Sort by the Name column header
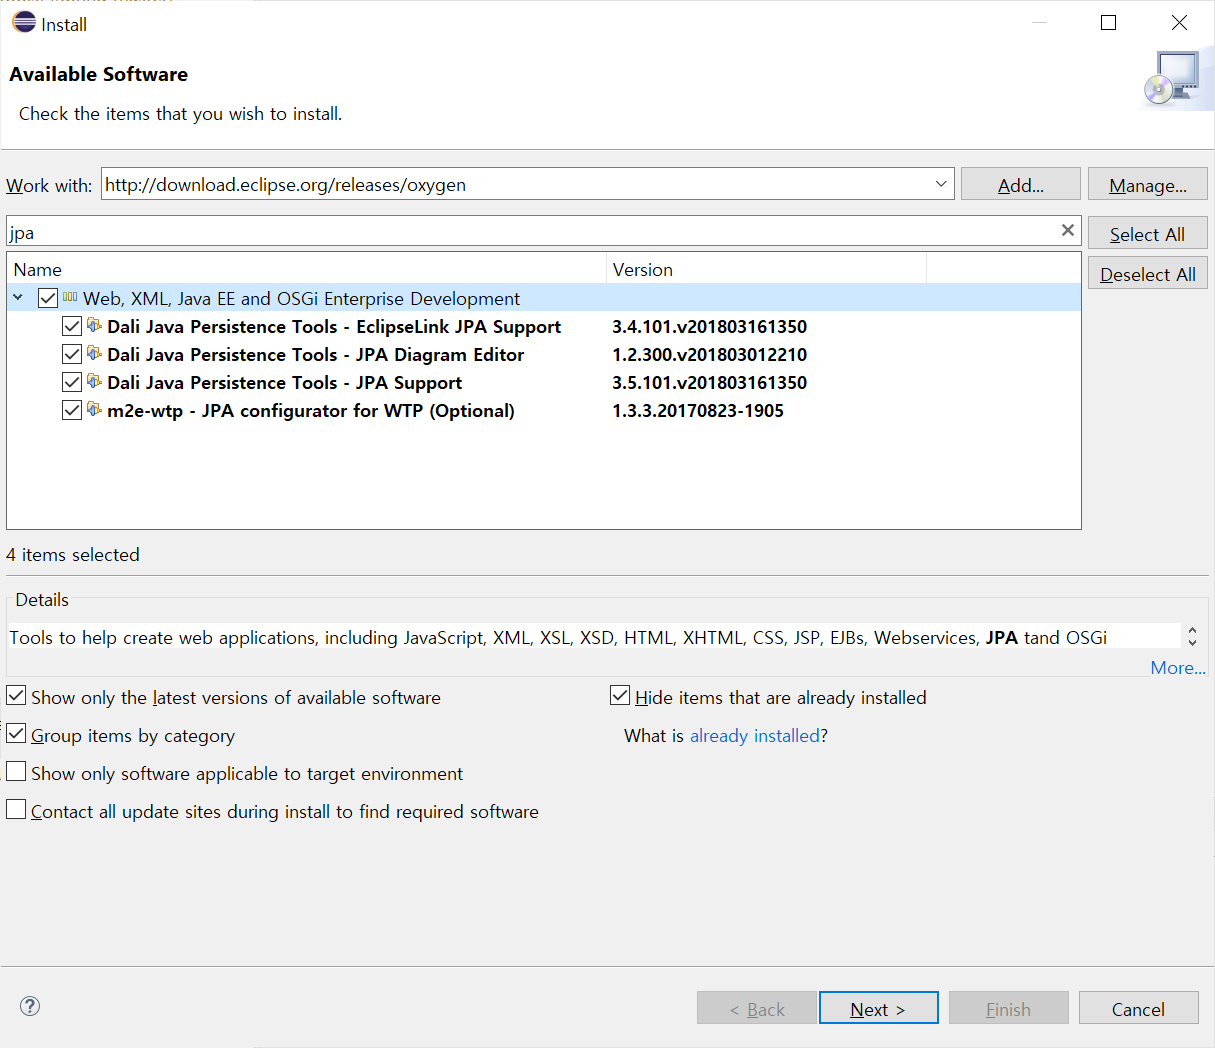Viewport: 1215px width, 1048px height. tap(306, 269)
